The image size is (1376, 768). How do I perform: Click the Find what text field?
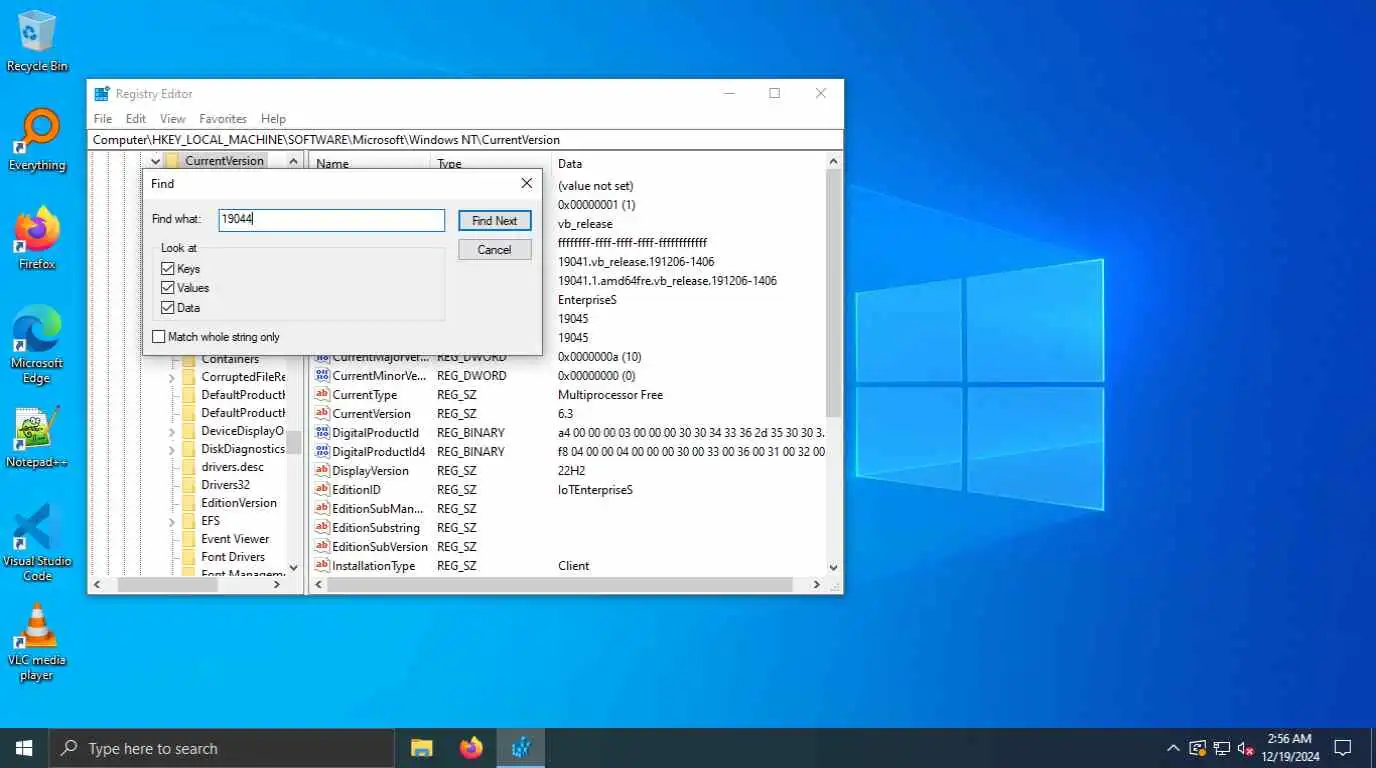332,219
